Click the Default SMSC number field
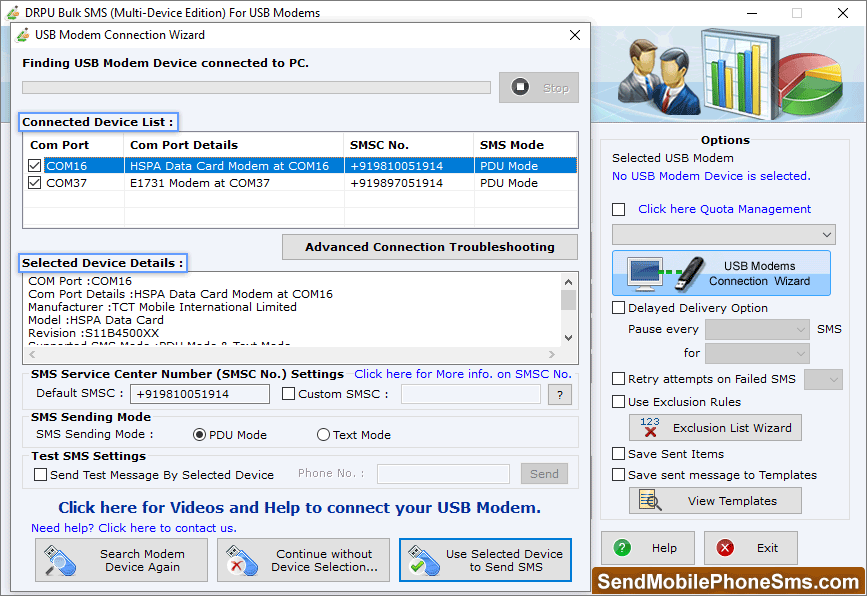This screenshot has height=596, width=867. coord(200,394)
